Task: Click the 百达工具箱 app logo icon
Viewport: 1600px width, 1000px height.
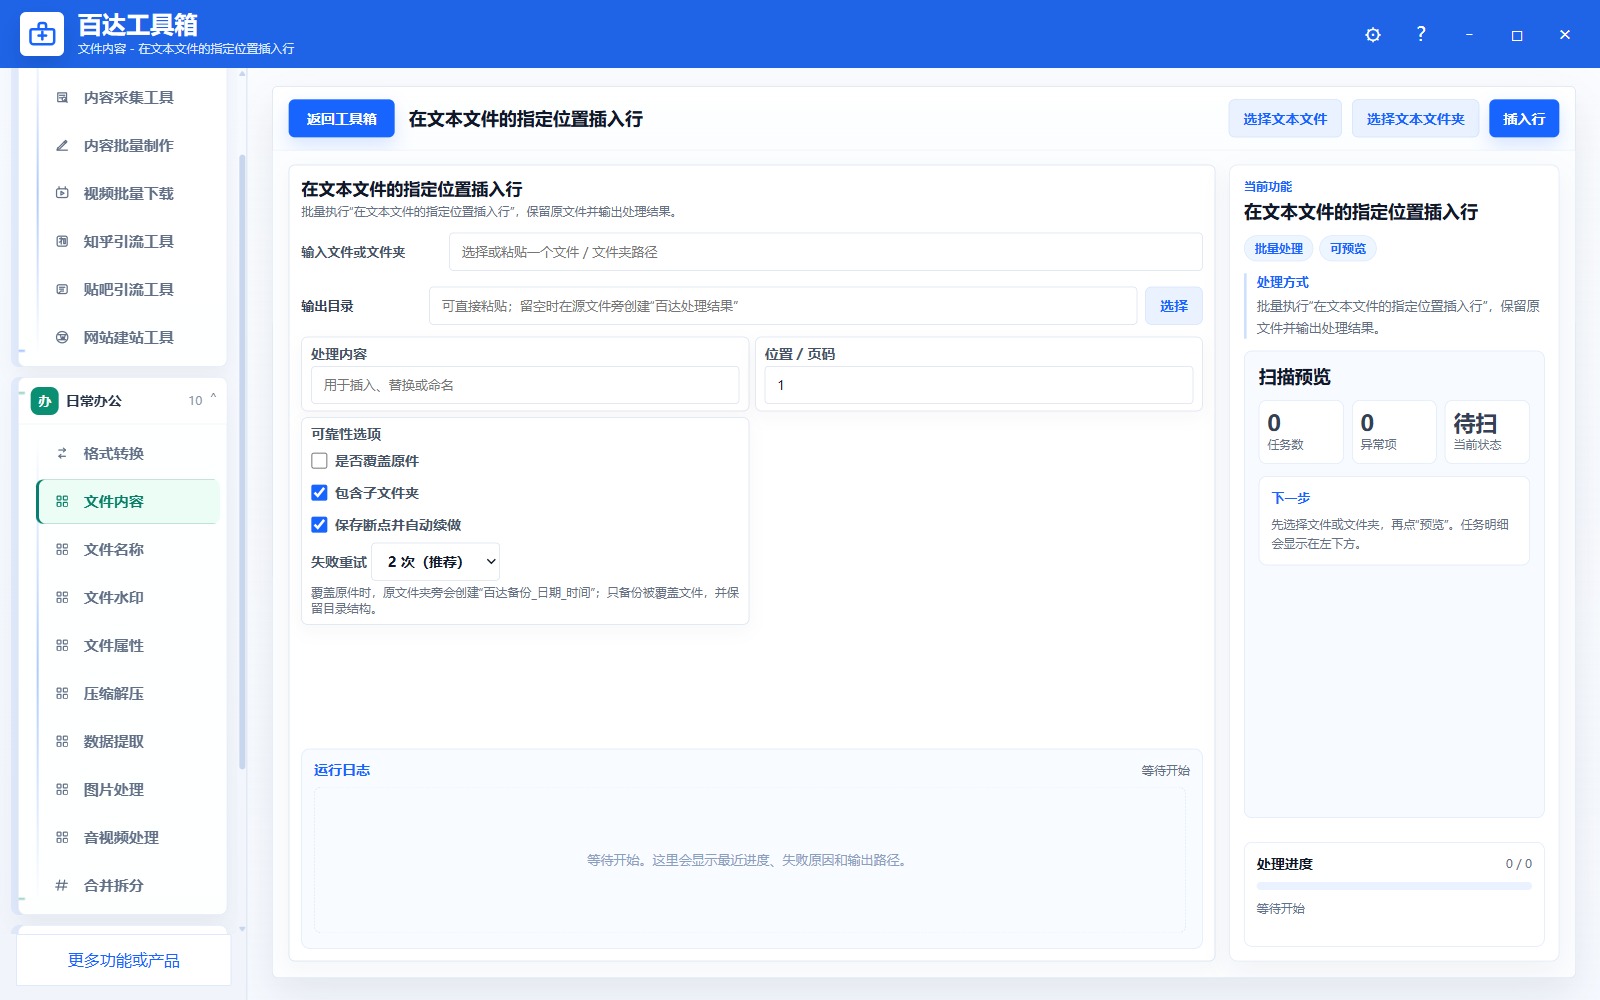Action: pyautogui.click(x=42, y=34)
